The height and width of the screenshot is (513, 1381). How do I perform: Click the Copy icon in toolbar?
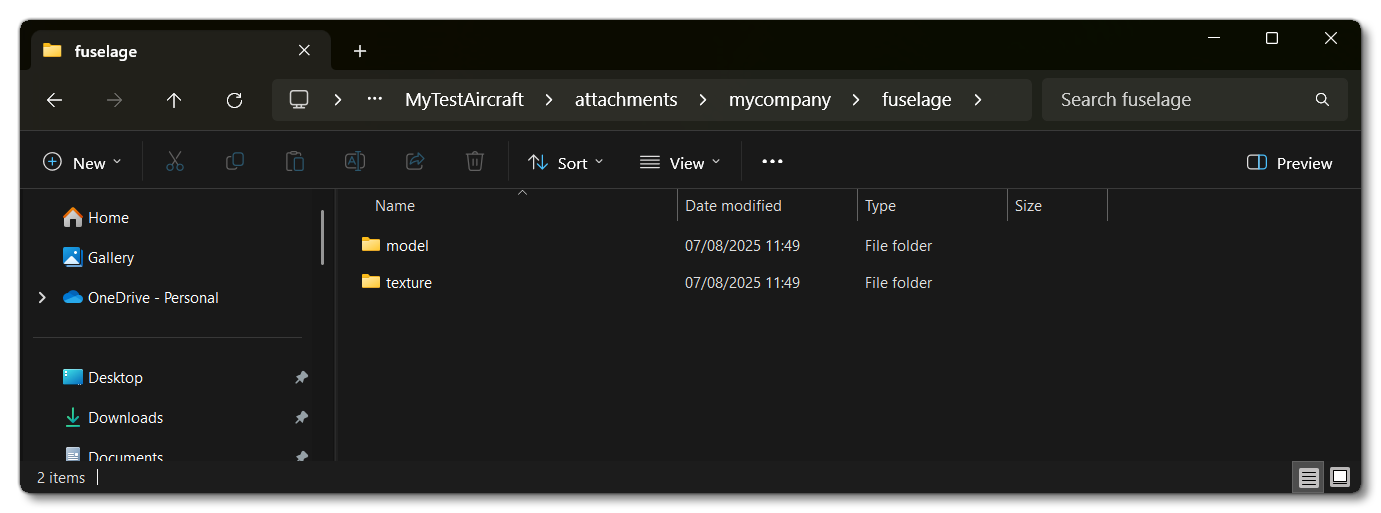tap(235, 162)
